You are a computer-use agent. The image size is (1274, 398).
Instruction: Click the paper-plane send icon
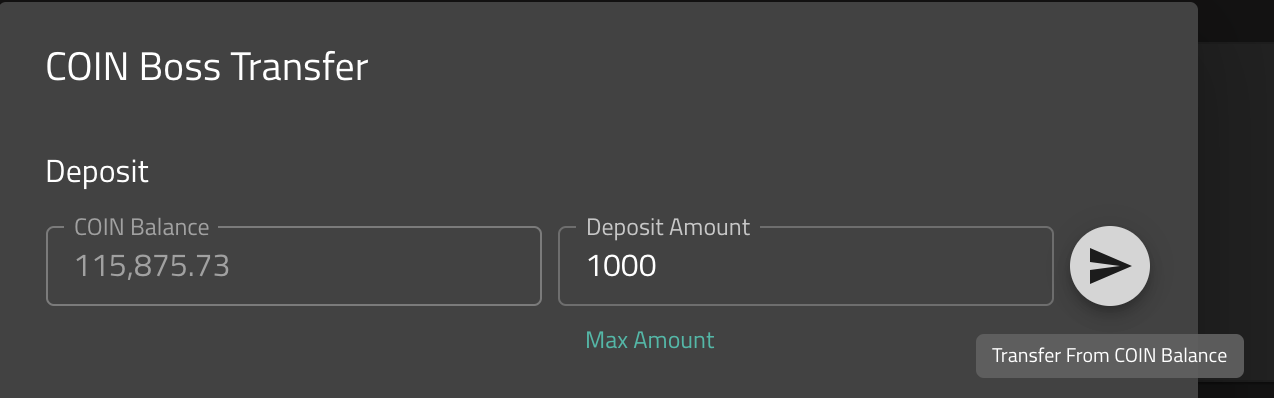tap(1110, 266)
